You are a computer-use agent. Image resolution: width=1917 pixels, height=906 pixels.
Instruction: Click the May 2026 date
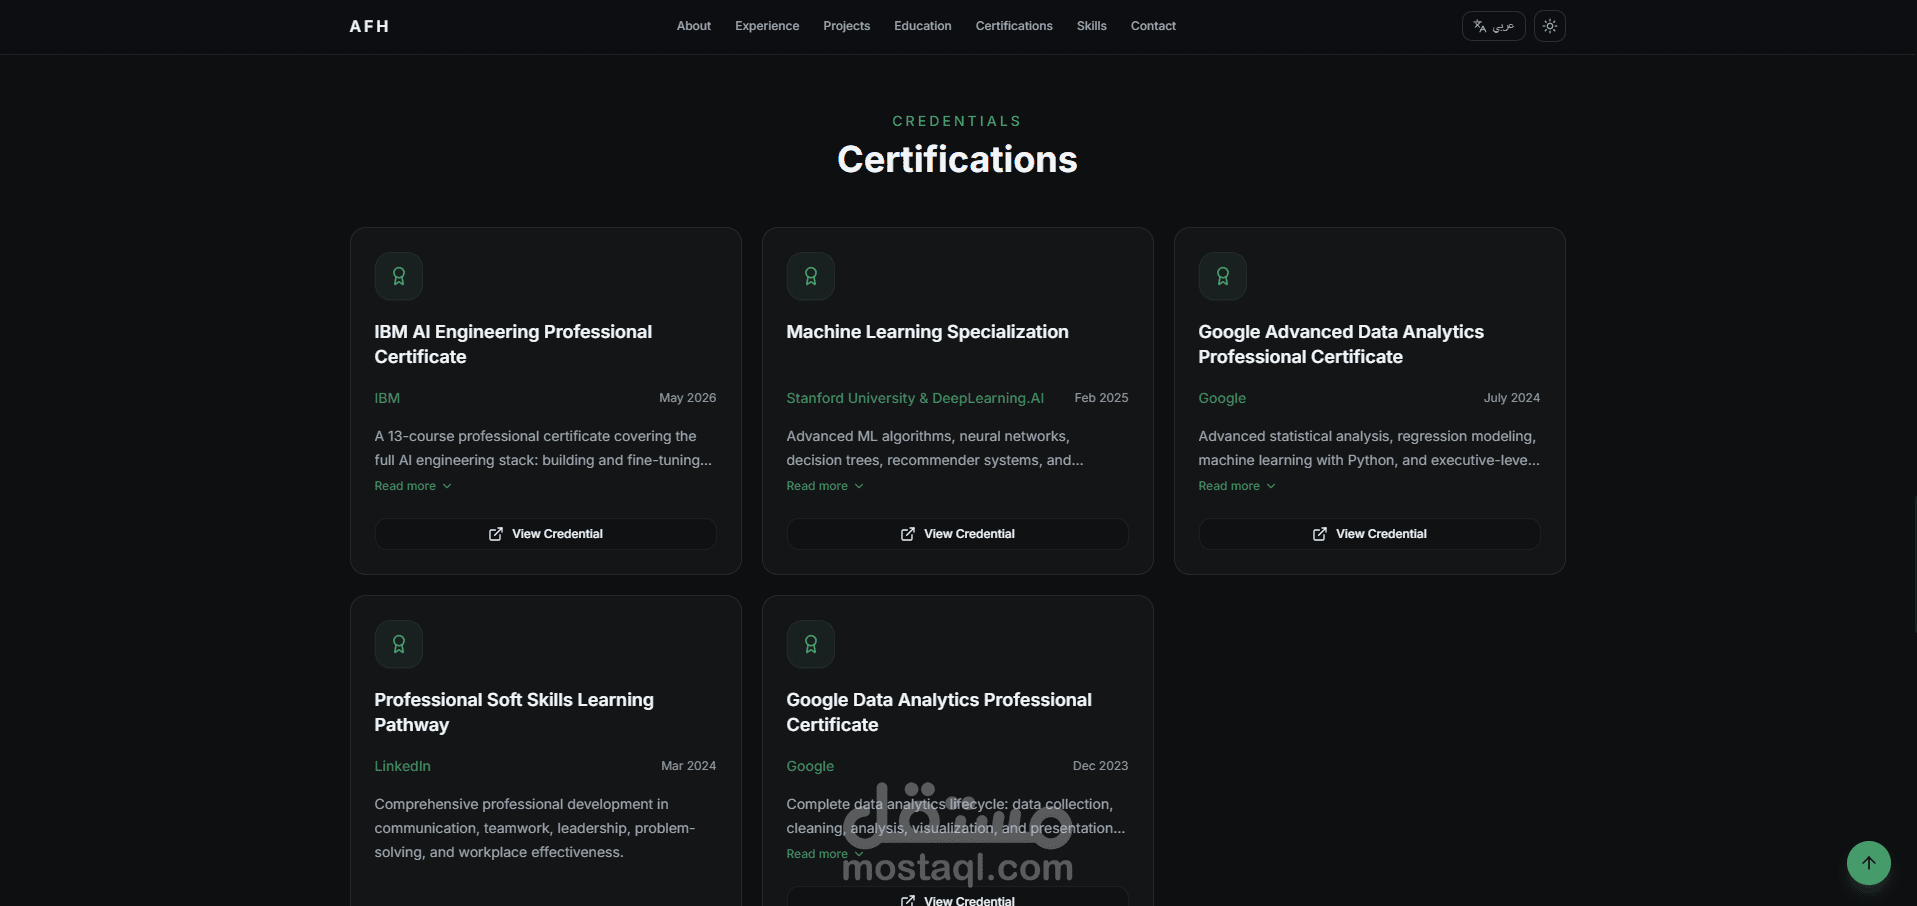[x=687, y=398]
